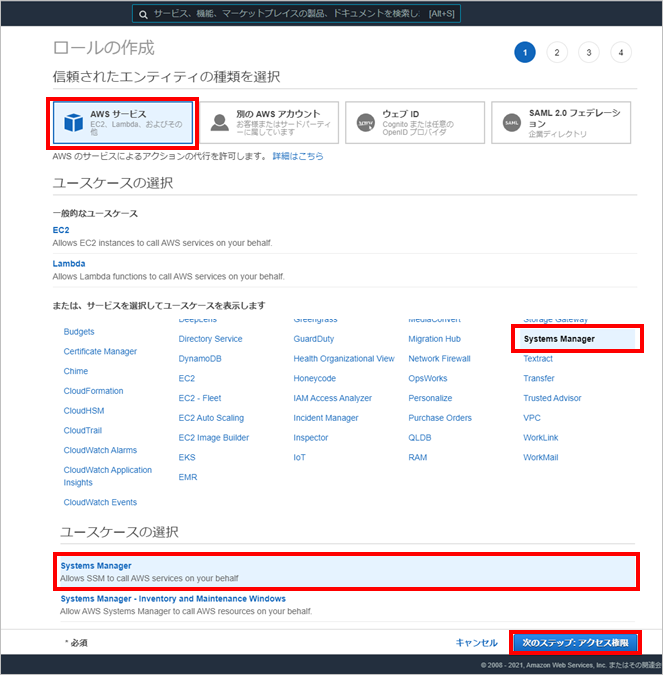
Task: Select the EC2 - Fleet service
Action: (x=200, y=398)
